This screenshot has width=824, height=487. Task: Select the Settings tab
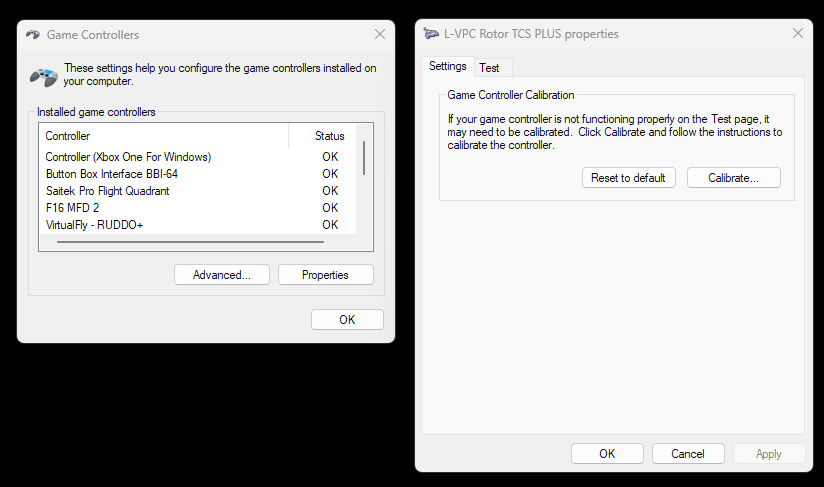(447, 66)
